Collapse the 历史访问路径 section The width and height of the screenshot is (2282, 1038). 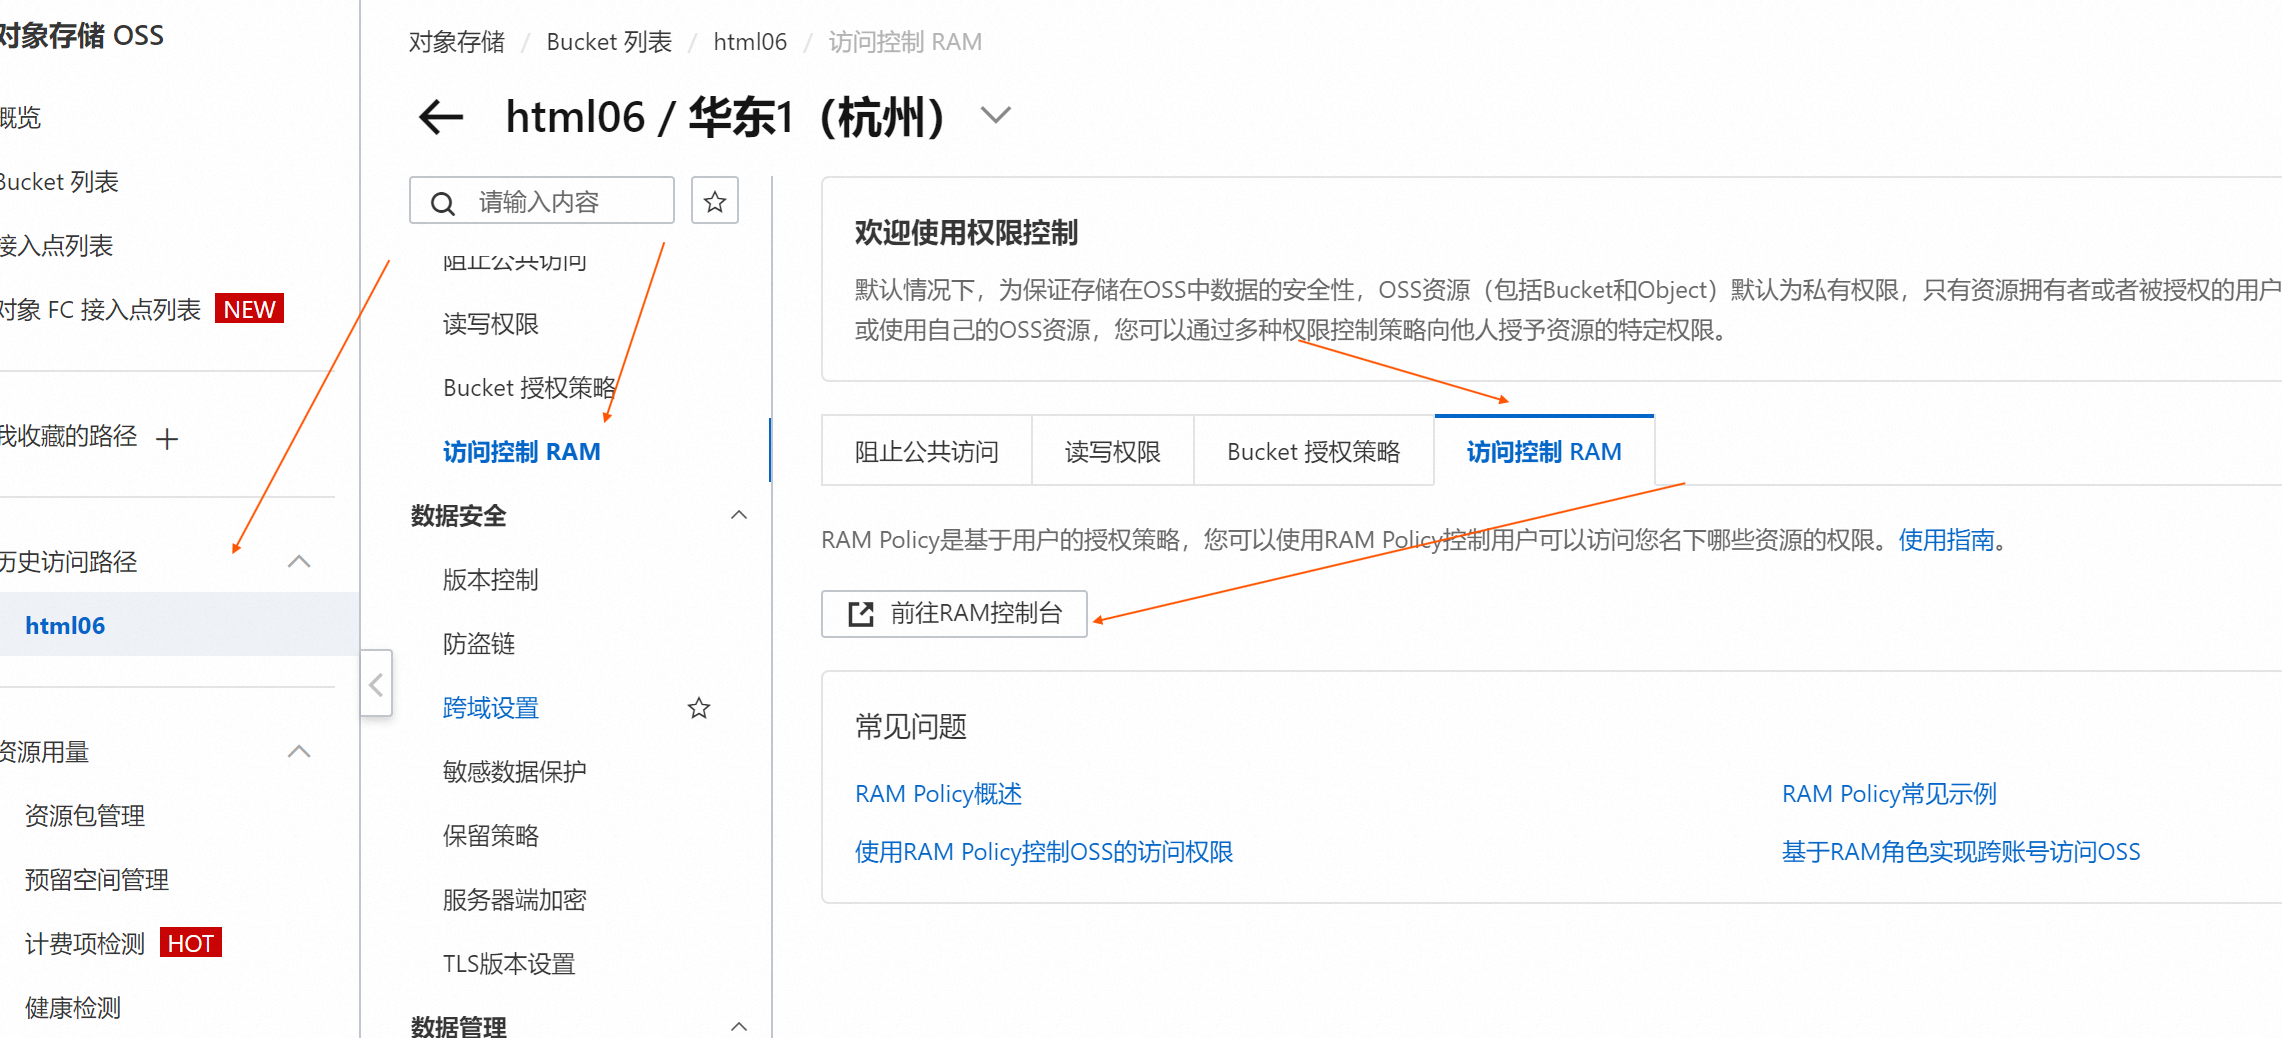[x=299, y=561]
